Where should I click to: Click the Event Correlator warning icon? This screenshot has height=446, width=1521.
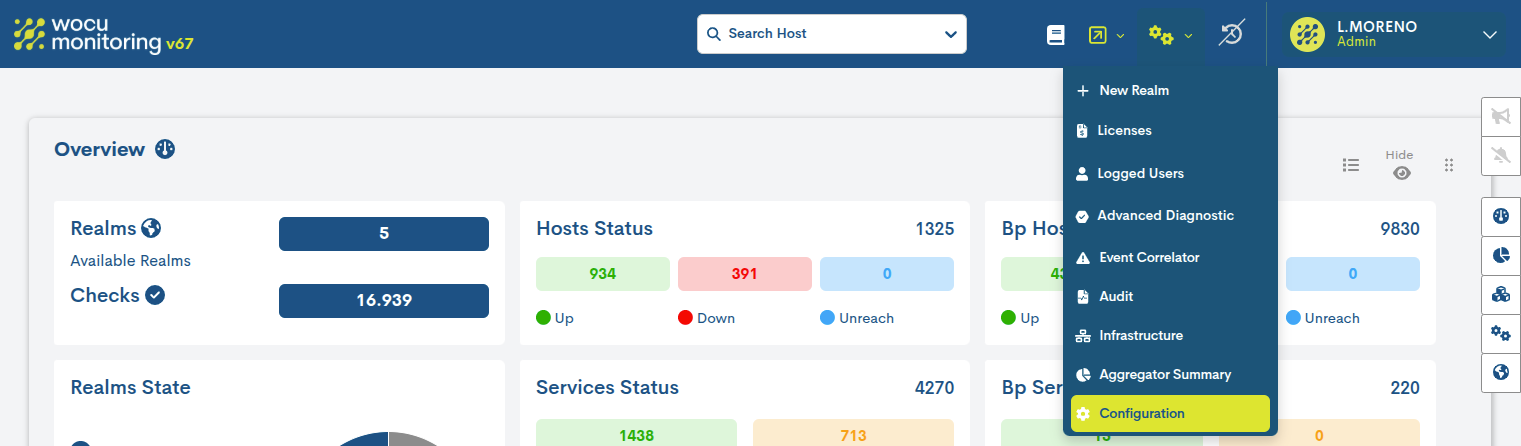click(x=1082, y=258)
